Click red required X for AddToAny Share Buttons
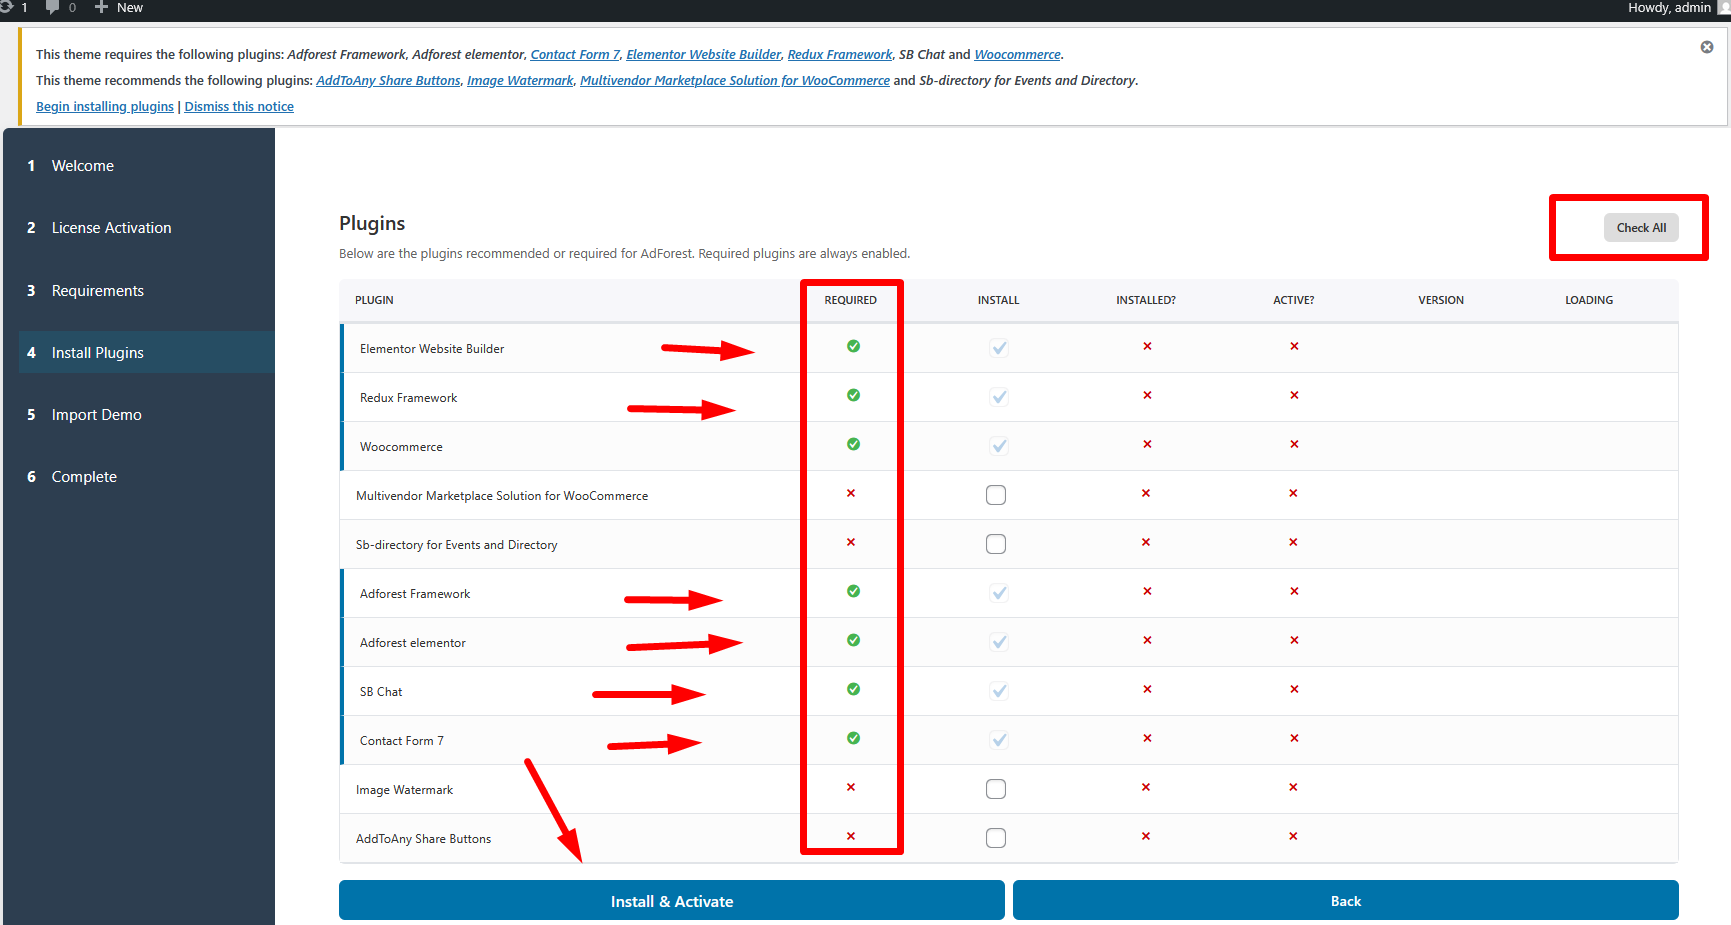The width and height of the screenshot is (1731, 925). 851,836
